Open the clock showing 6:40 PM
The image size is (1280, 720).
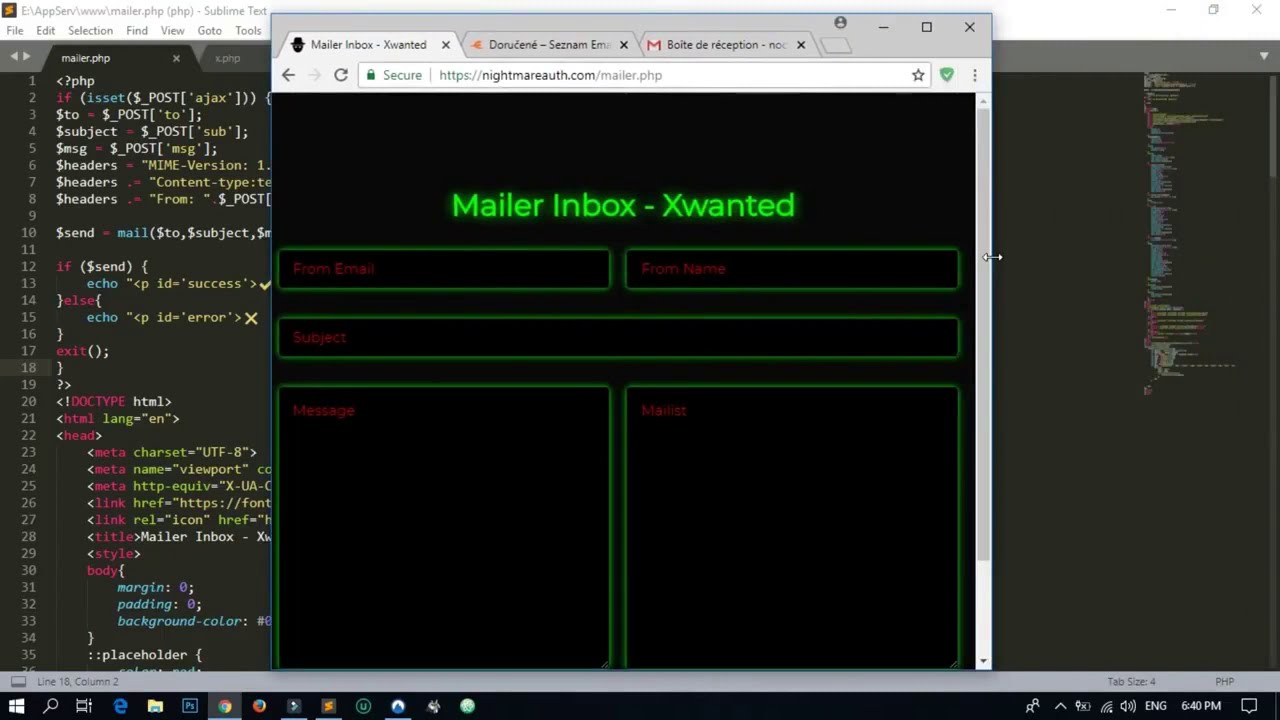(x=1201, y=706)
